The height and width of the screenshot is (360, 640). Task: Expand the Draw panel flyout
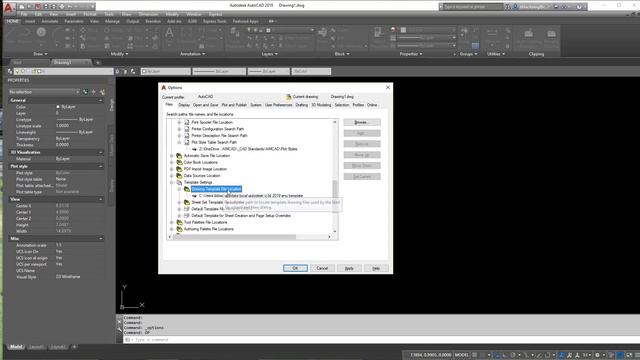tap(40, 54)
